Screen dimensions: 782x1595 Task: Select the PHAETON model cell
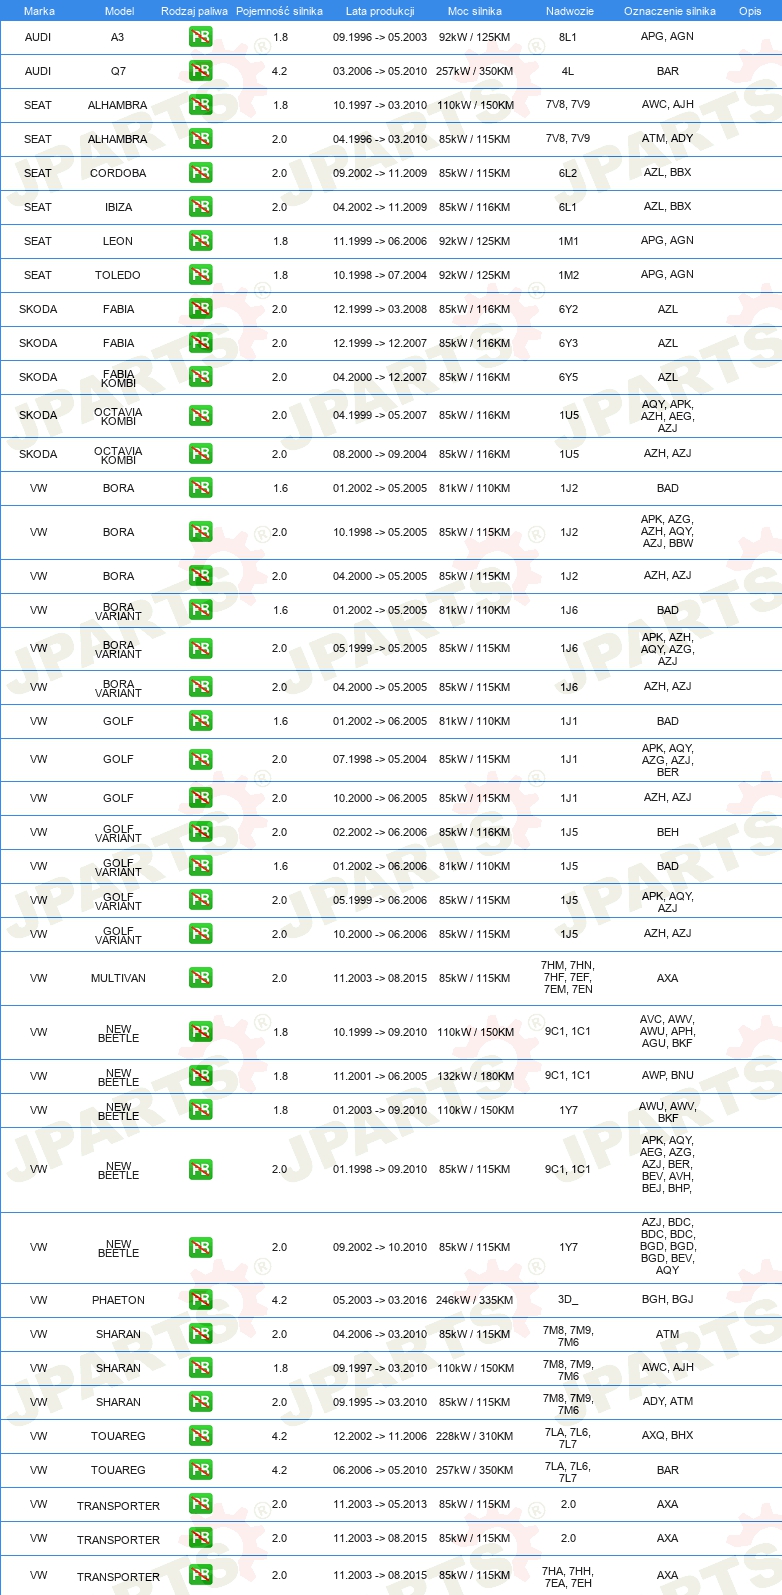(118, 1300)
